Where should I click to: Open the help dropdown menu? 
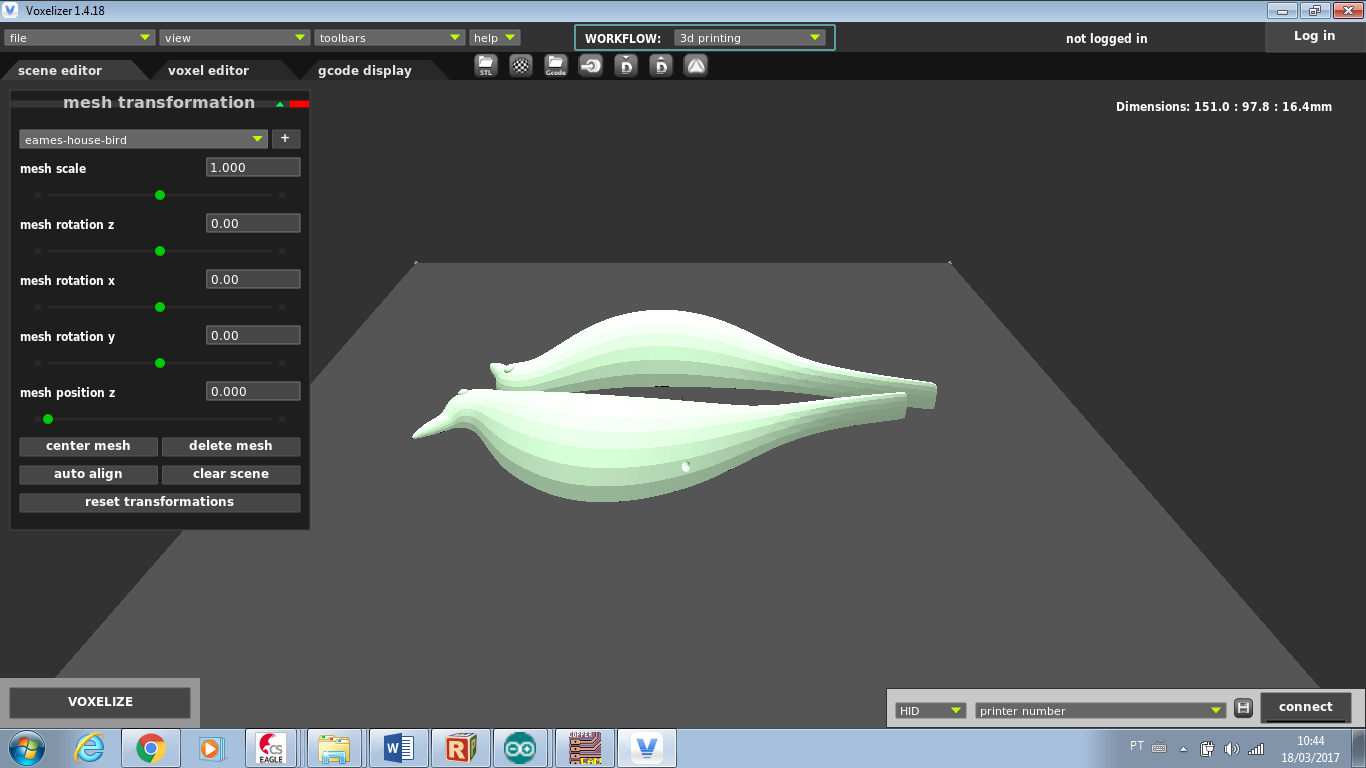point(495,38)
